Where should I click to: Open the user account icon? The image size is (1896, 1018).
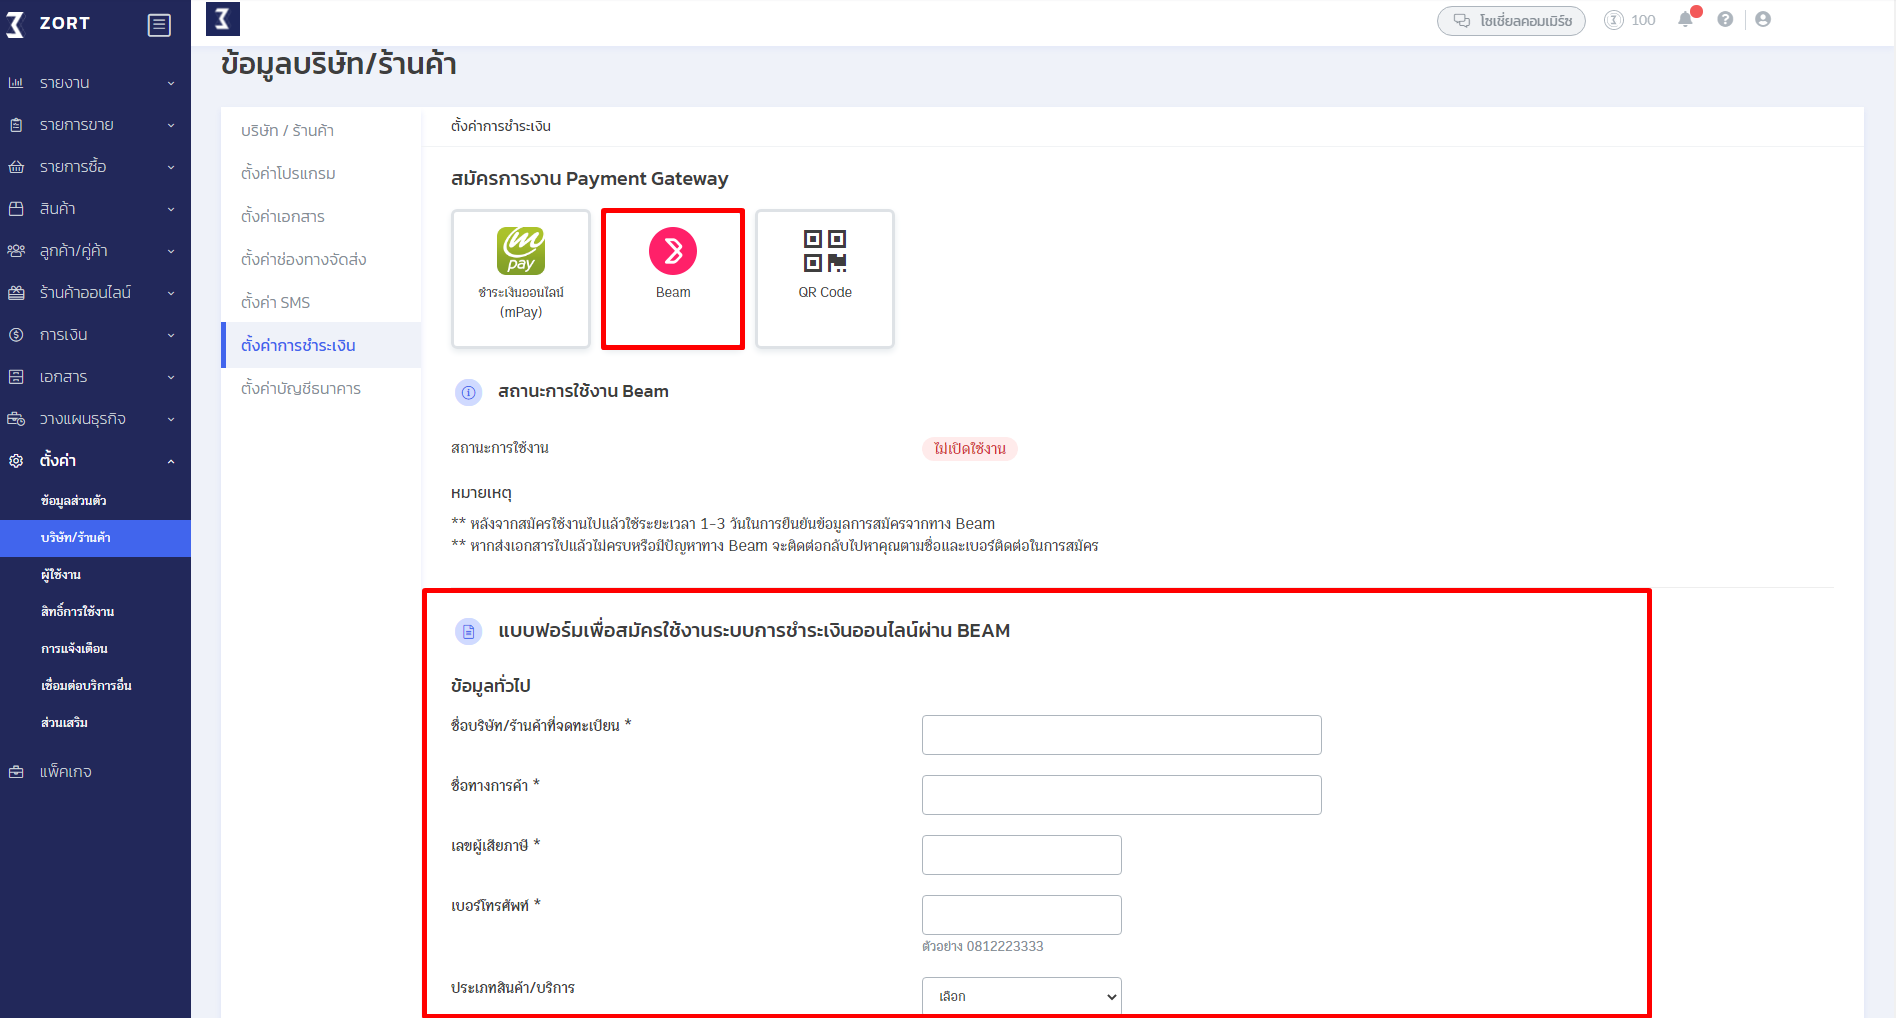(x=1763, y=19)
